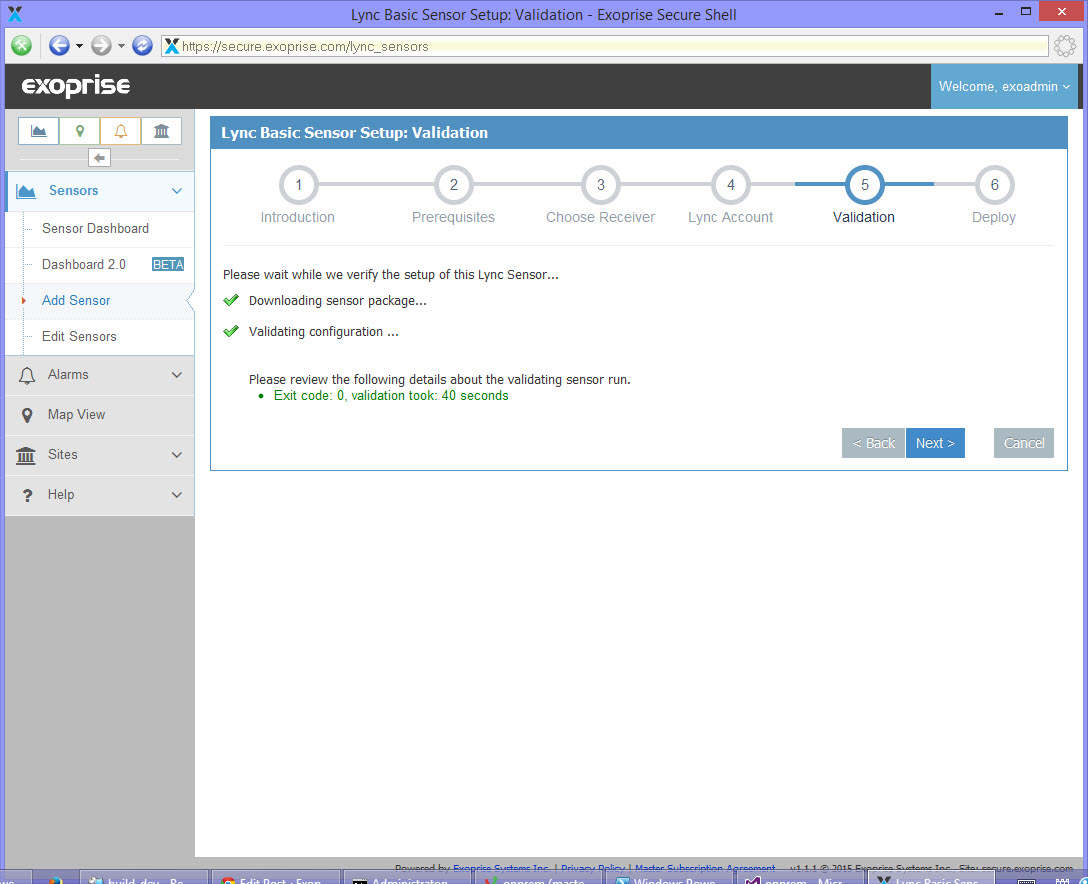
Task: Click the Help question mark icon
Action: [27, 495]
